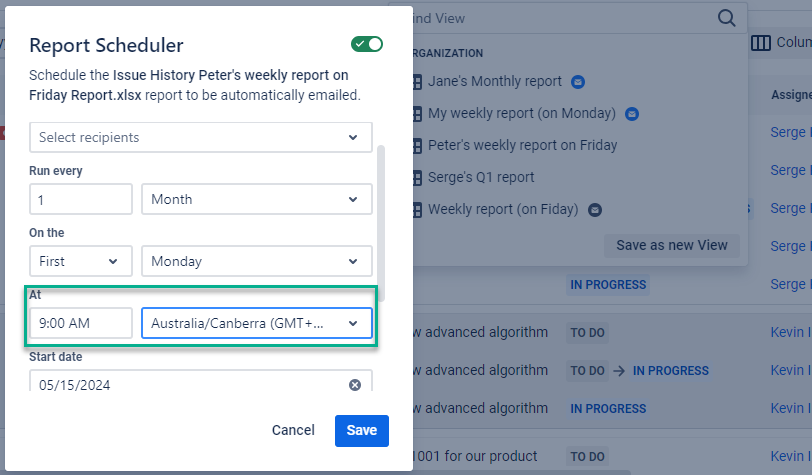Select Peter's weekly report on Friday view
Image resolution: width=812 pixels, height=475 pixels.
[x=522, y=145]
